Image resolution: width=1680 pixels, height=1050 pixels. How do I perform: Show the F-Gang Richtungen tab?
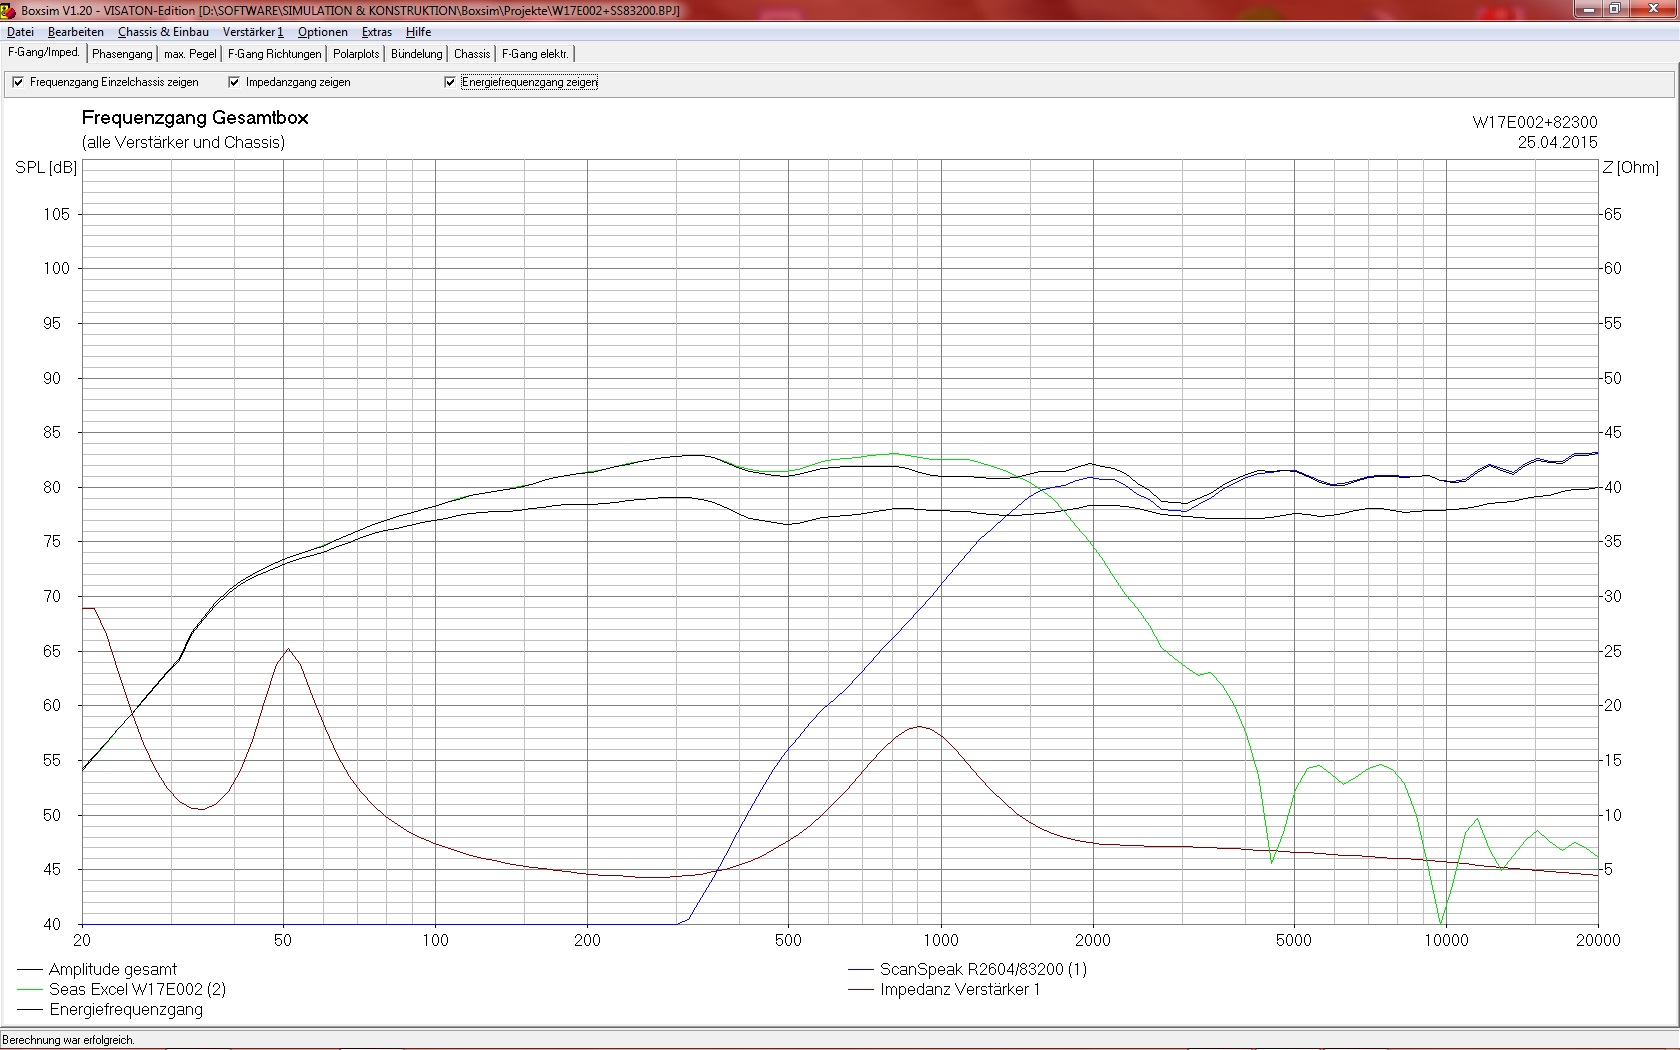click(x=274, y=54)
